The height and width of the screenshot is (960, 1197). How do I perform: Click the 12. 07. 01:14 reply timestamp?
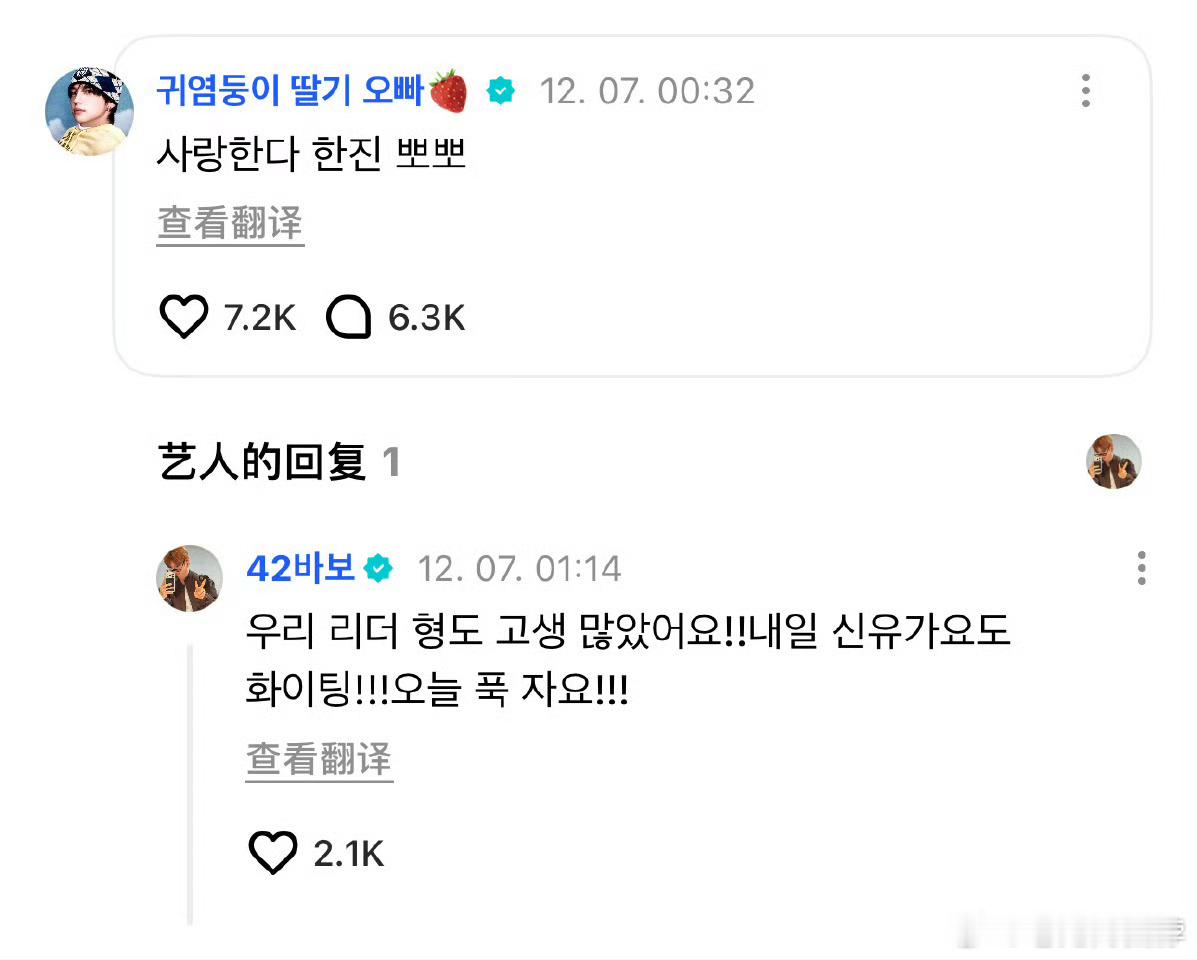[519, 569]
